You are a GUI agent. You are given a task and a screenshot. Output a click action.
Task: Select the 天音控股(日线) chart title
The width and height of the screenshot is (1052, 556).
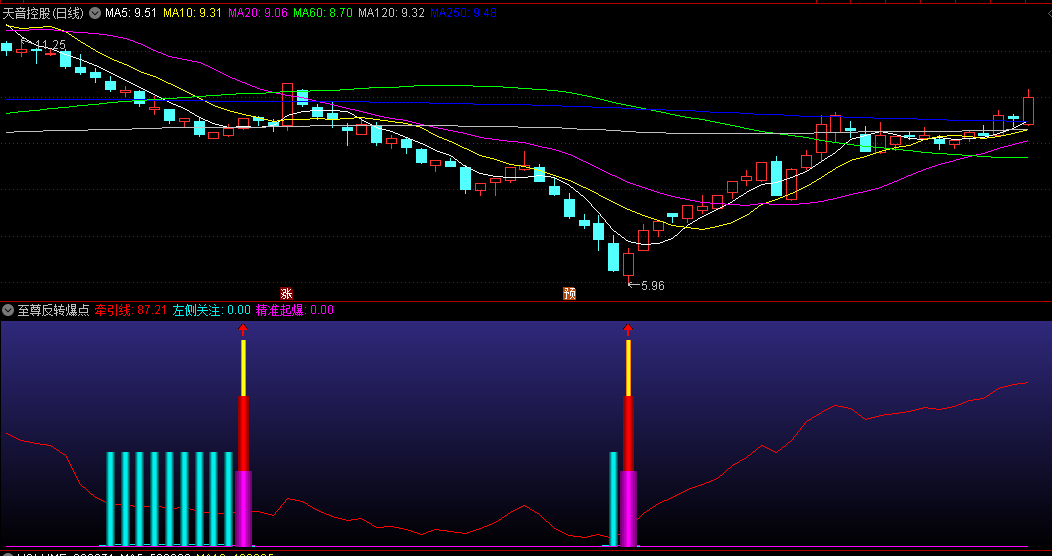[x=44, y=13]
